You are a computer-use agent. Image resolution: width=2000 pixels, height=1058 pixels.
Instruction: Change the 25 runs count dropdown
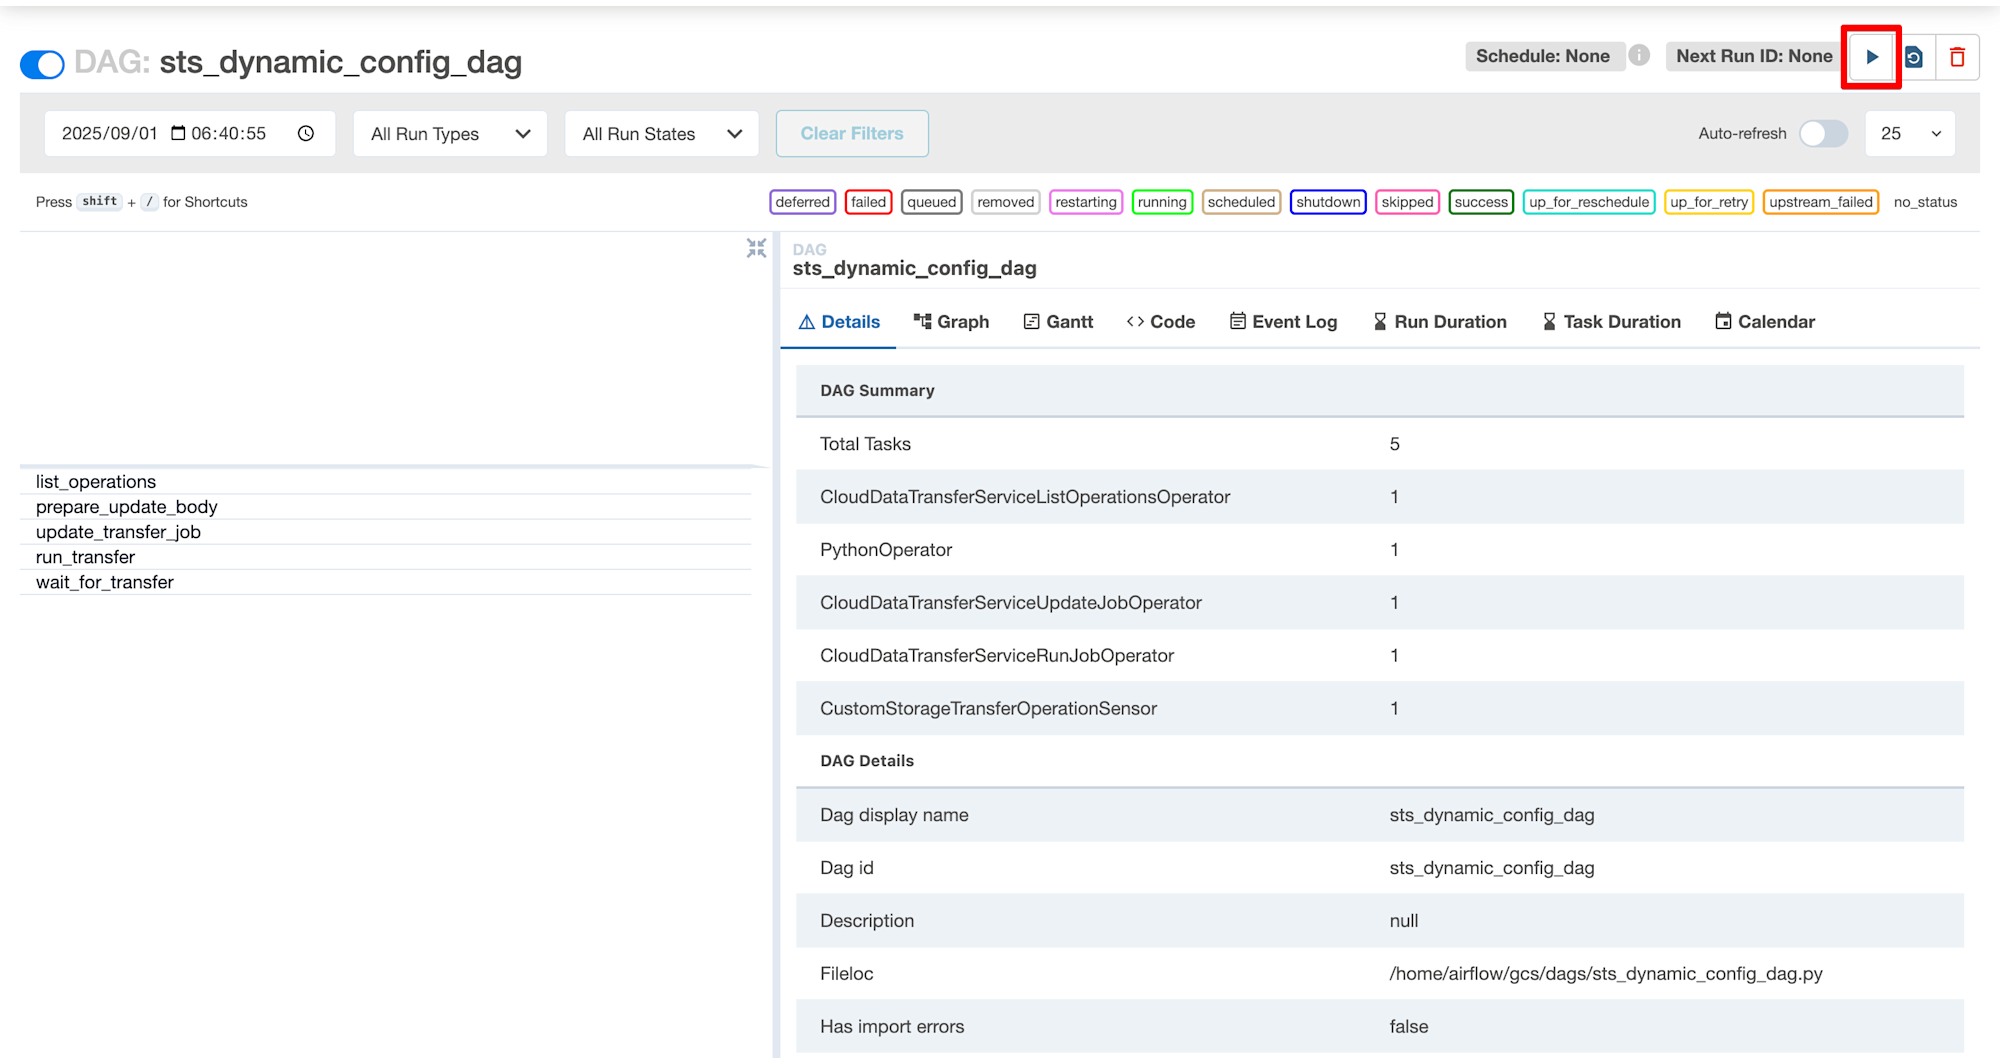pyautogui.click(x=1910, y=133)
